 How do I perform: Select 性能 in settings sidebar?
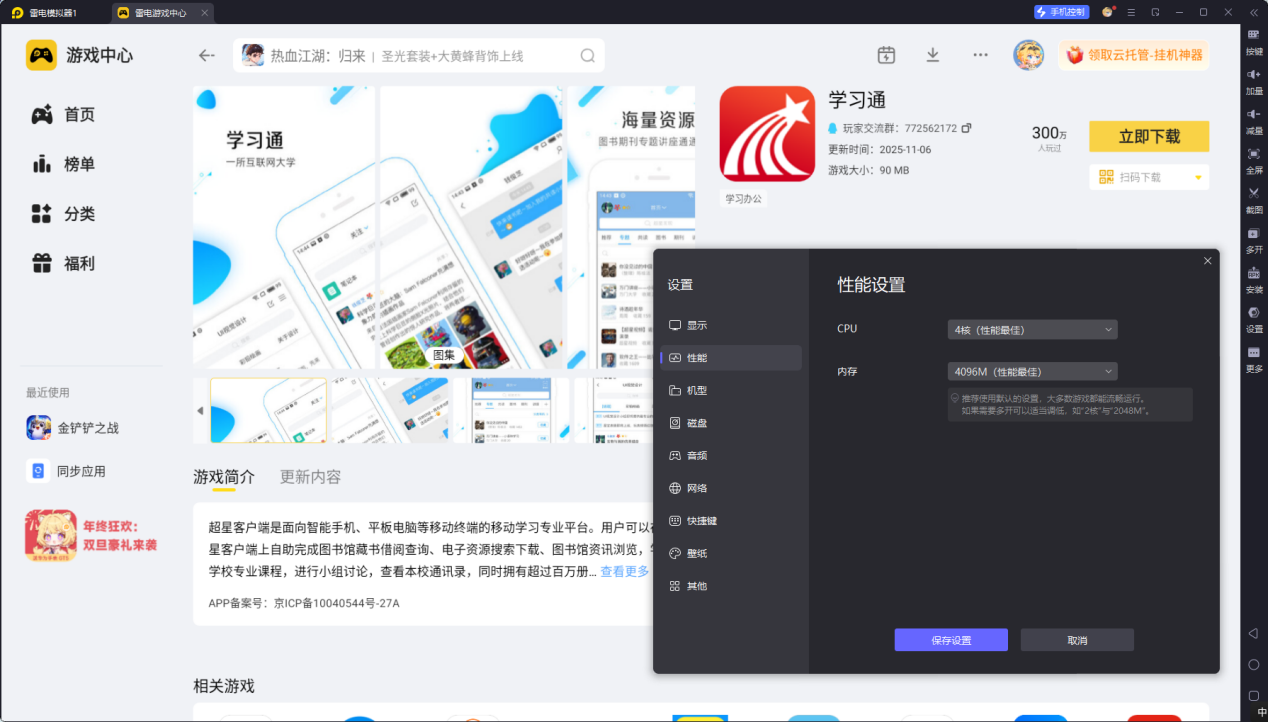coord(731,358)
